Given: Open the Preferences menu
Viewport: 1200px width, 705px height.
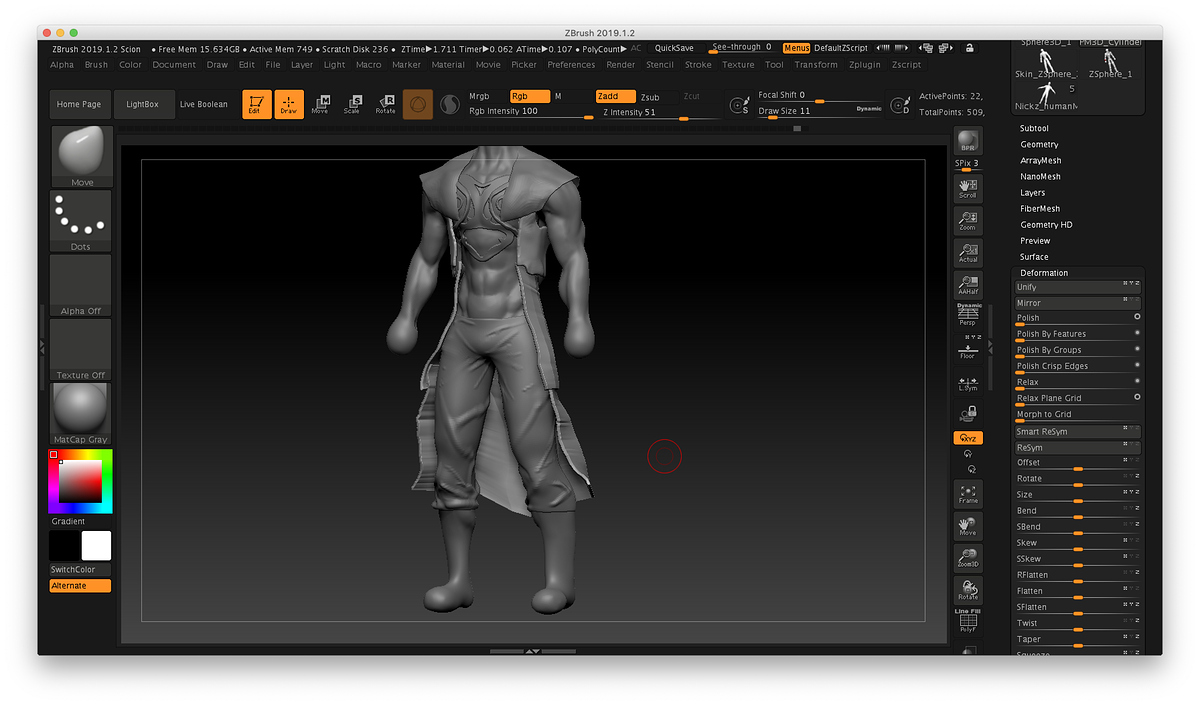Looking at the screenshot, I should [571, 64].
